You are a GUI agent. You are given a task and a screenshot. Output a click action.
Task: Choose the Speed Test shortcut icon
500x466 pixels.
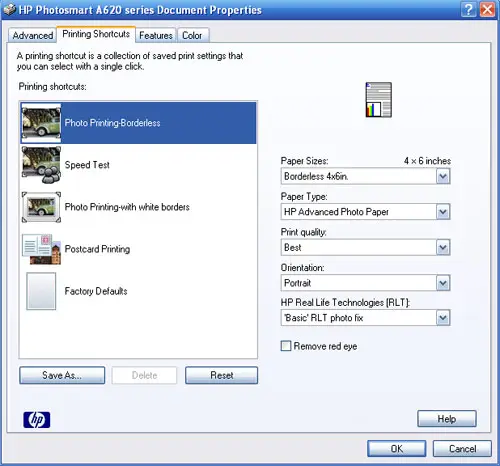click(41, 165)
